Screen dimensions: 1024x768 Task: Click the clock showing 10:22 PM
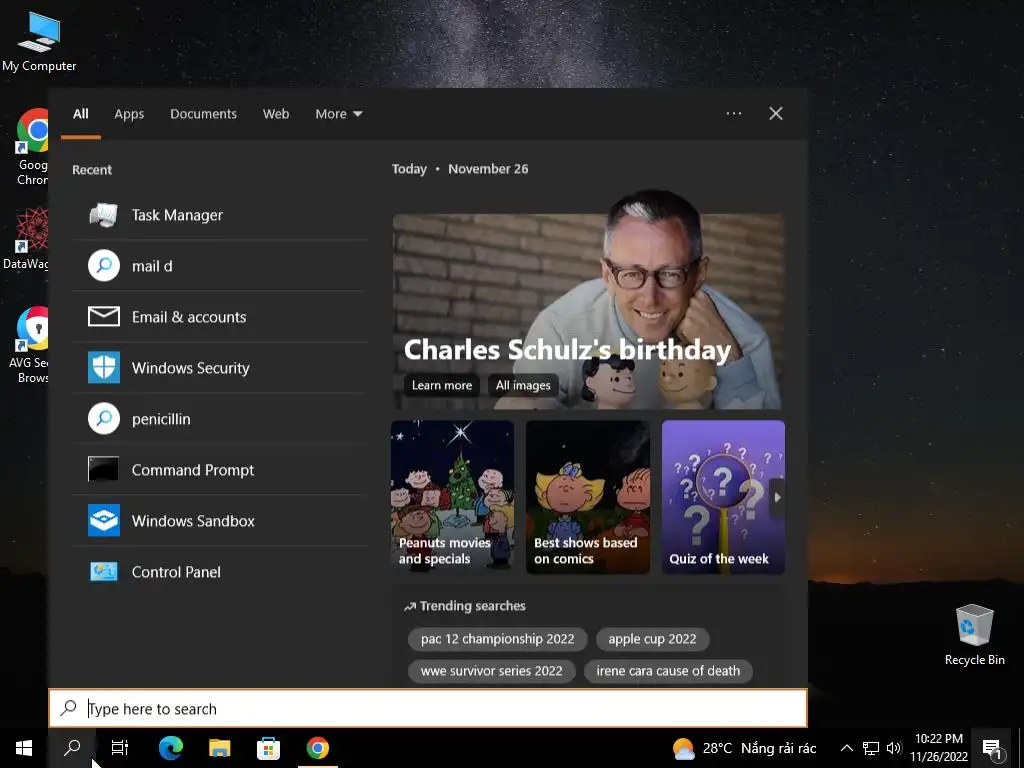(x=939, y=748)
